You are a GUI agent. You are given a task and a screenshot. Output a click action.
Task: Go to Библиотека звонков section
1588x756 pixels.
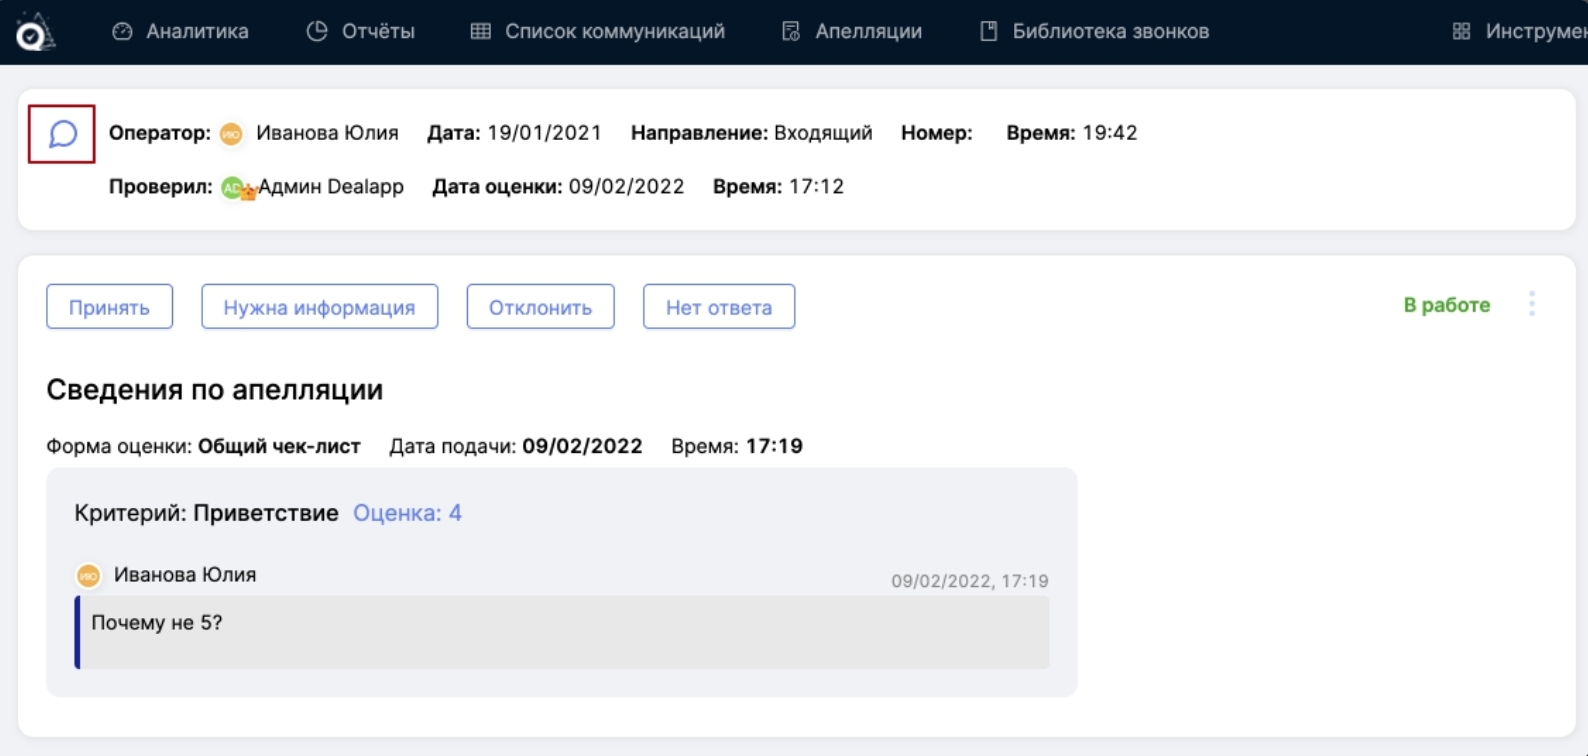tap(1110, 32)
